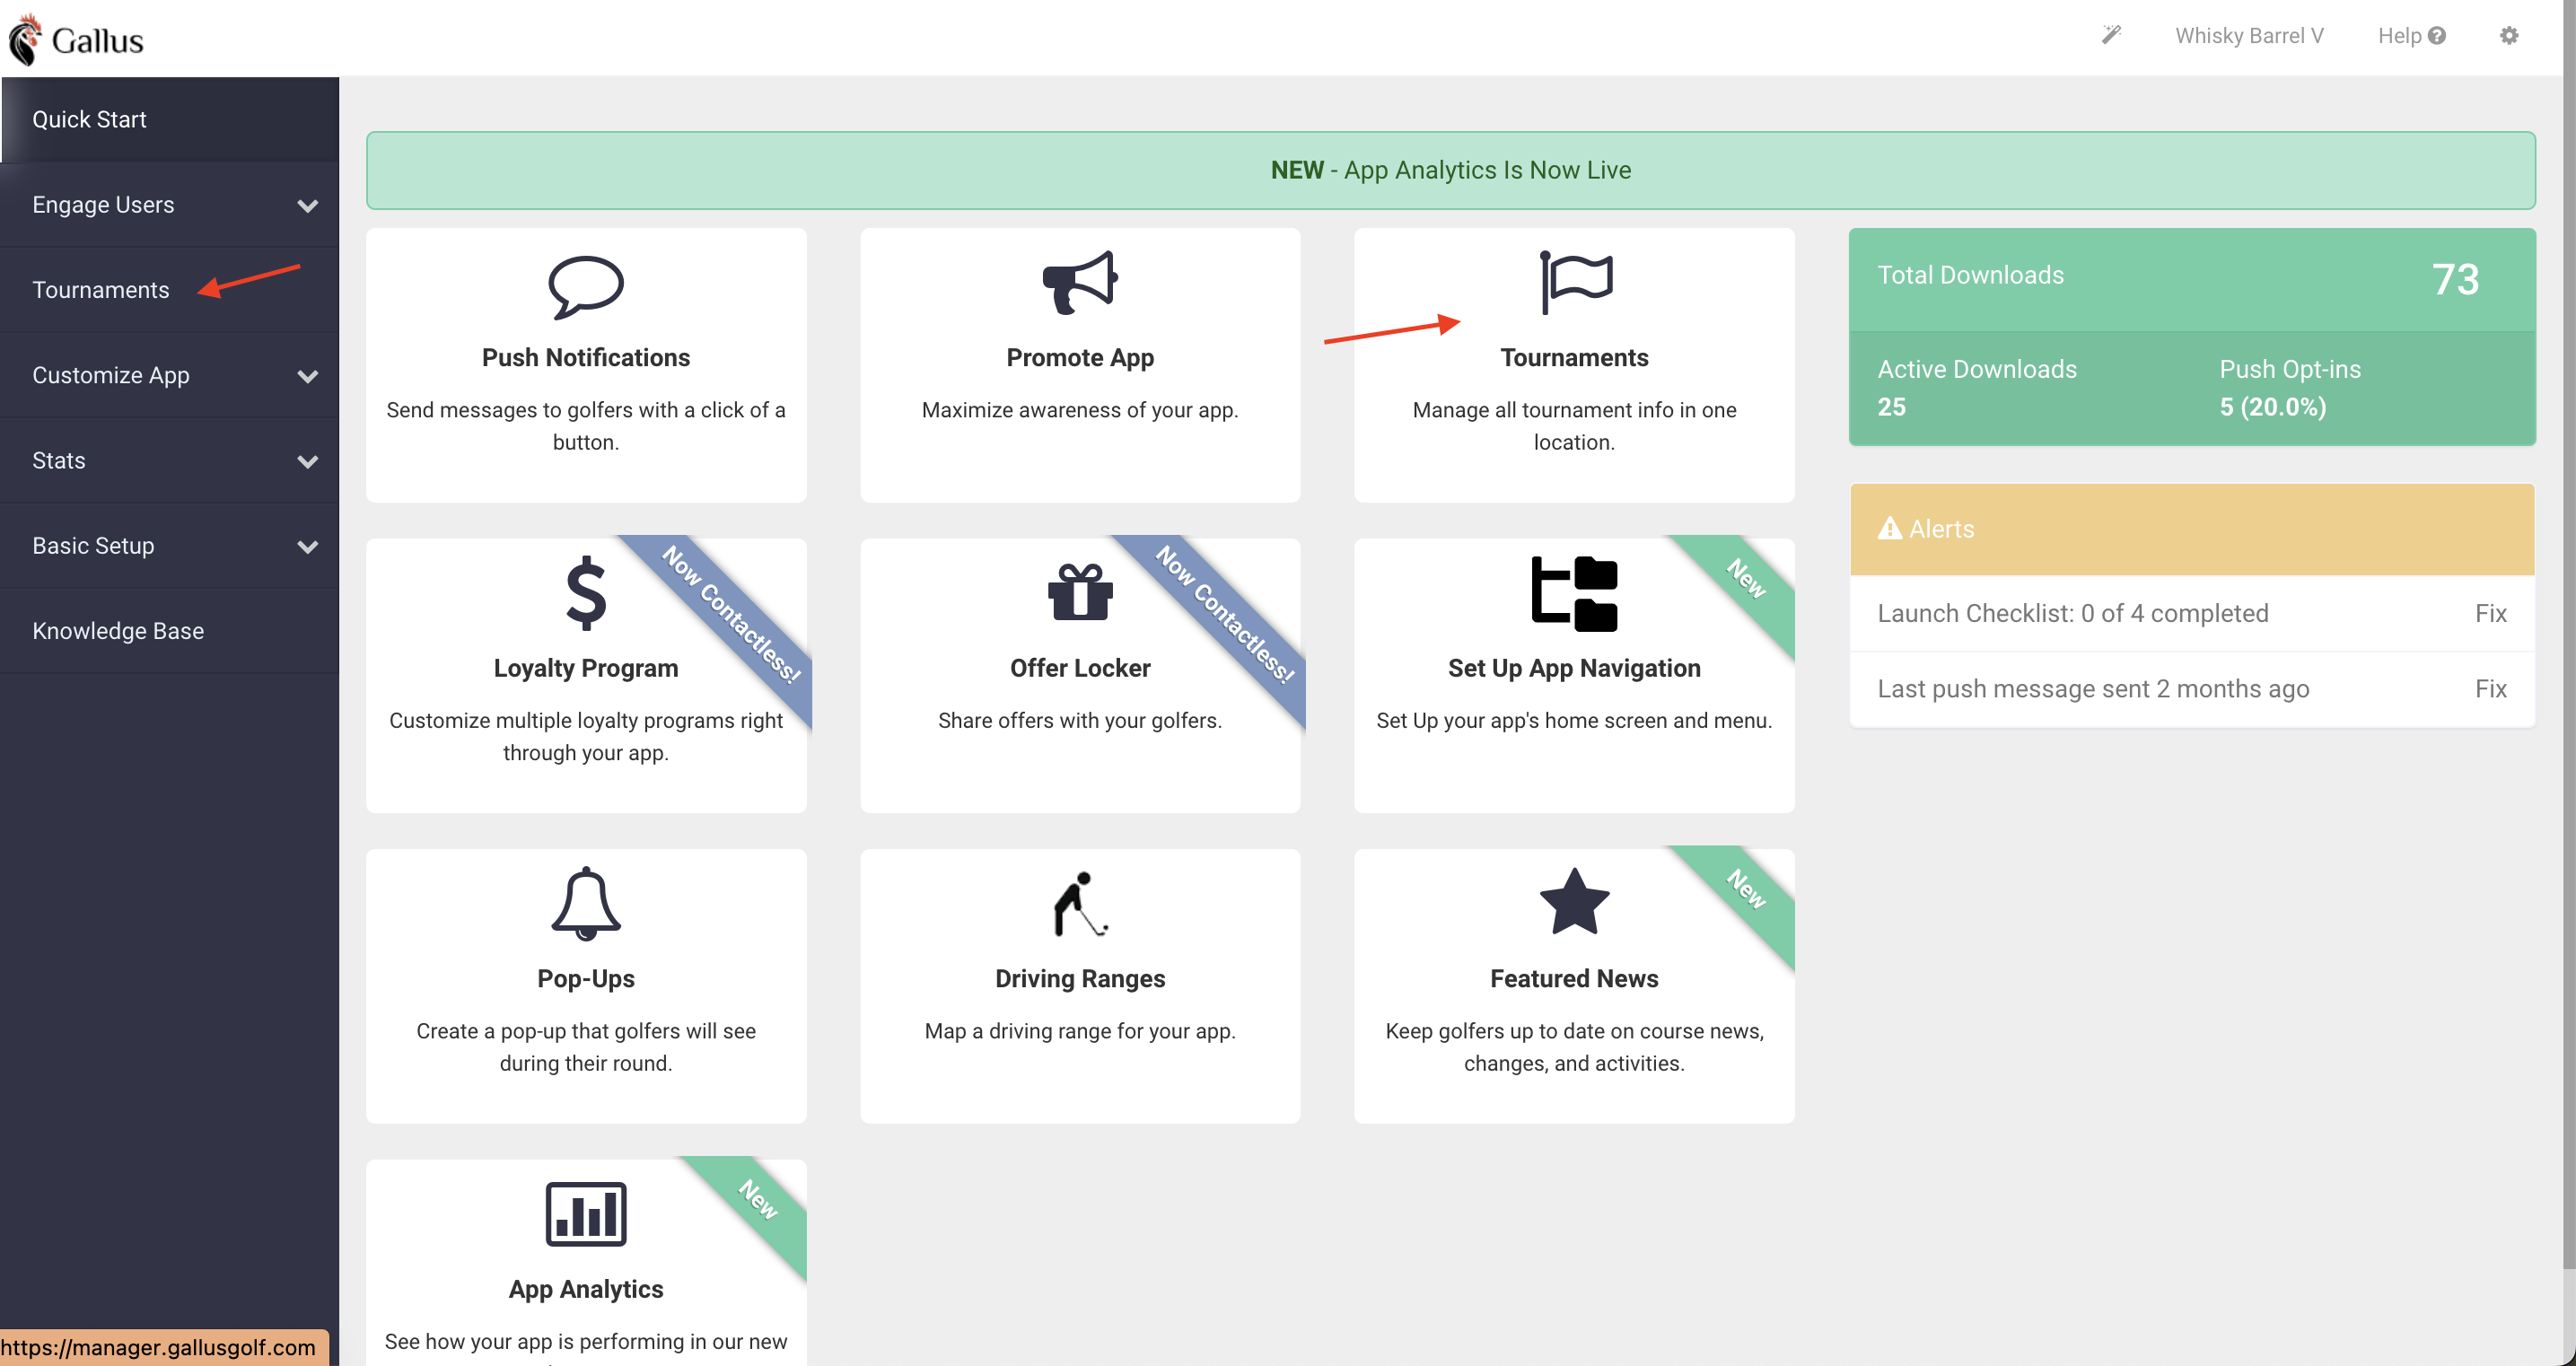Click the magic wand icon in header
This screenshot has height=1366, width=2576.
[x=2111, y=35]
